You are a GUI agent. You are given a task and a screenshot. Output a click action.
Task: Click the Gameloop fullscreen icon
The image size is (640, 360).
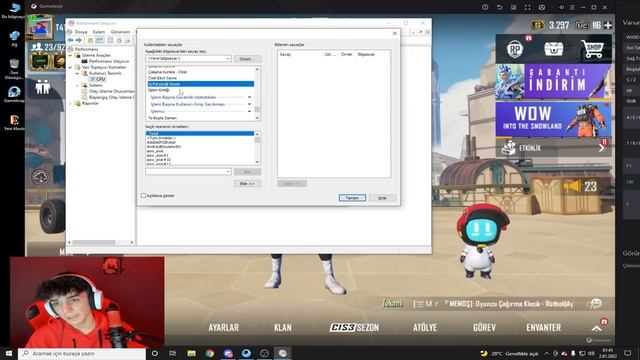click(527, 7)
